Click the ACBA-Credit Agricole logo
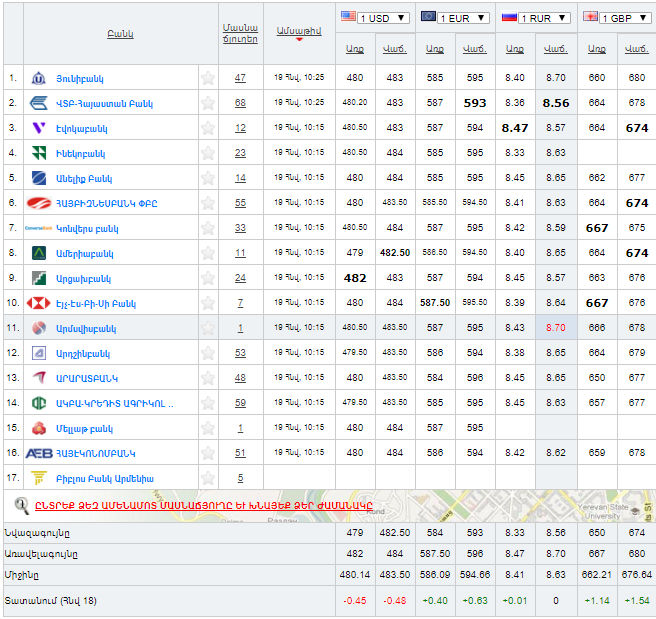656x619 pixels. click(x=39, y=403)
